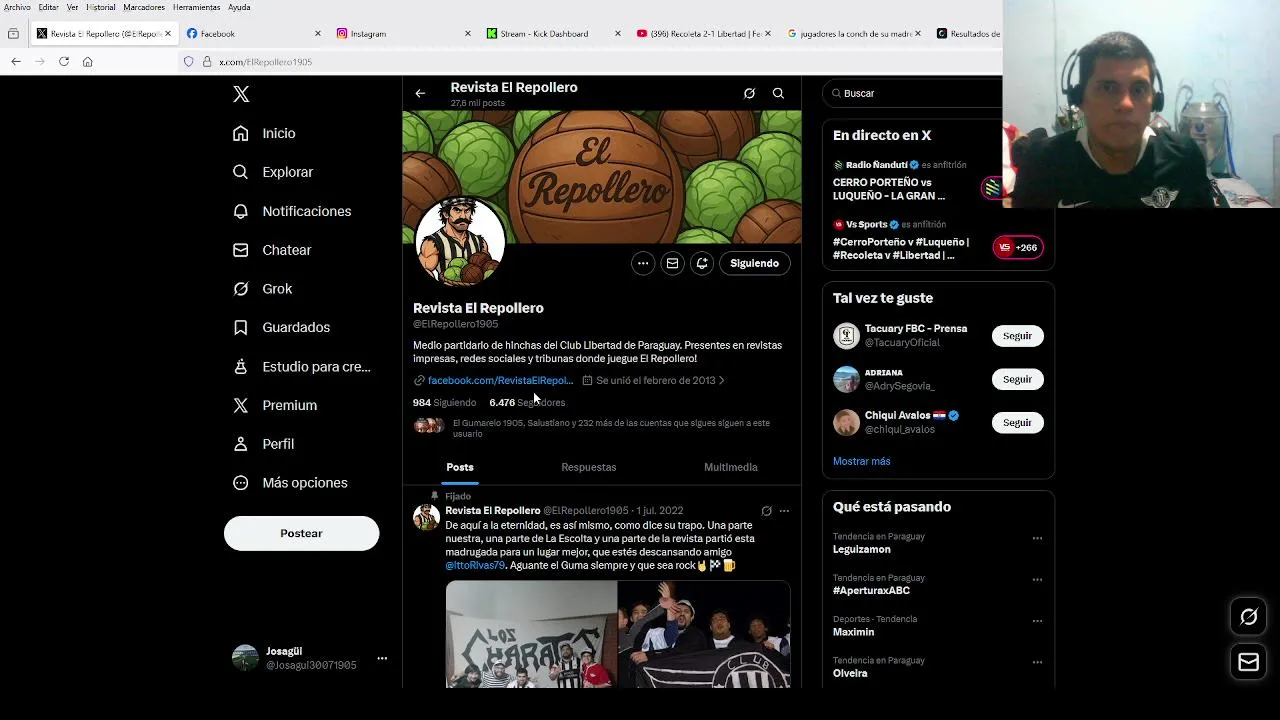Open Los Charatas photo in pinned post

pos(531,634)
